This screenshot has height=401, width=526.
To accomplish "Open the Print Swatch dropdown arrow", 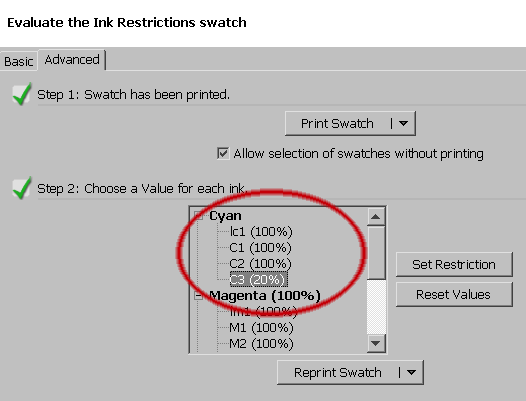I will pyautogui.click(x=404, y=123).
